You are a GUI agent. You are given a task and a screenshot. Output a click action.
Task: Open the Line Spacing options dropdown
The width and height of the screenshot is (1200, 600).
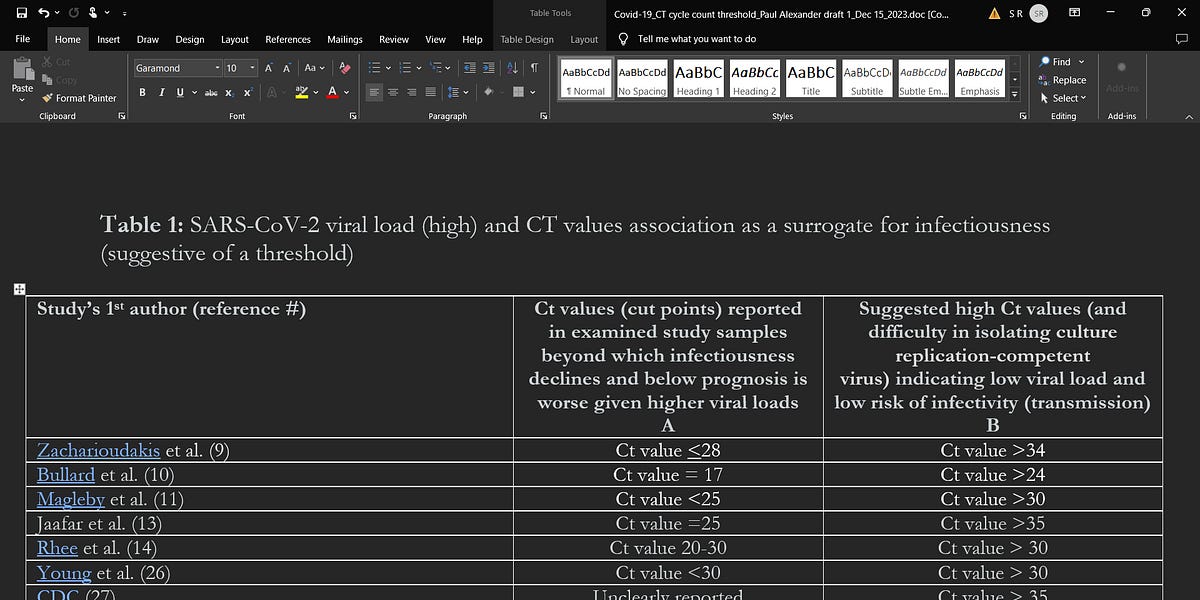tap(460, 91)
